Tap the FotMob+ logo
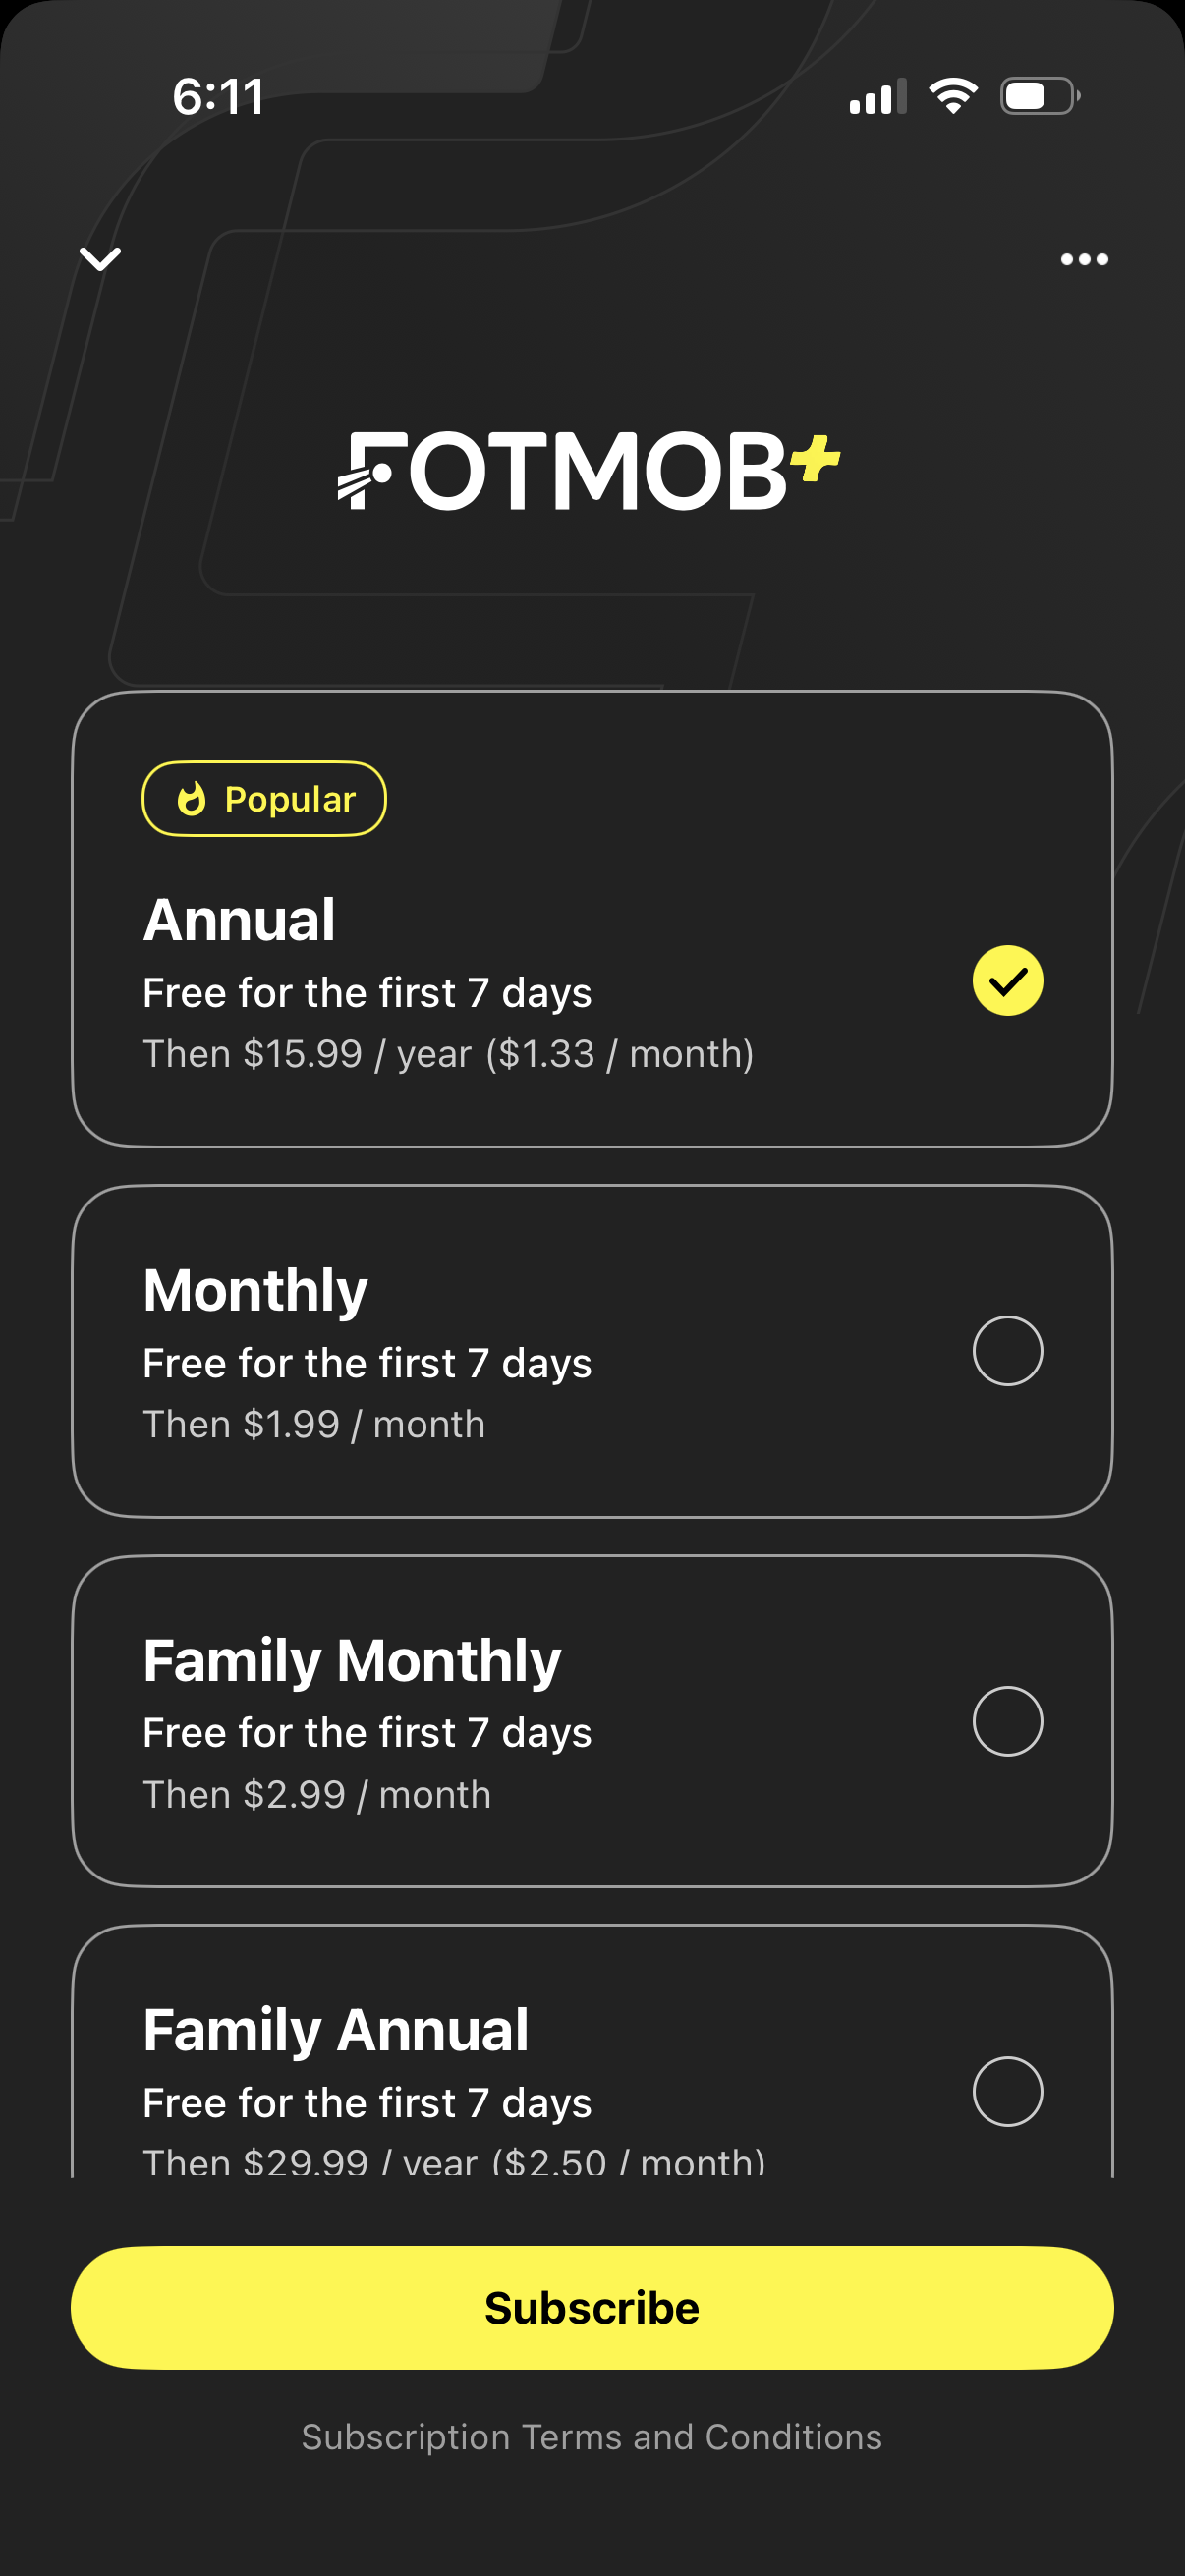Viewport: 1185px width, 2576px height. (590, 471)
